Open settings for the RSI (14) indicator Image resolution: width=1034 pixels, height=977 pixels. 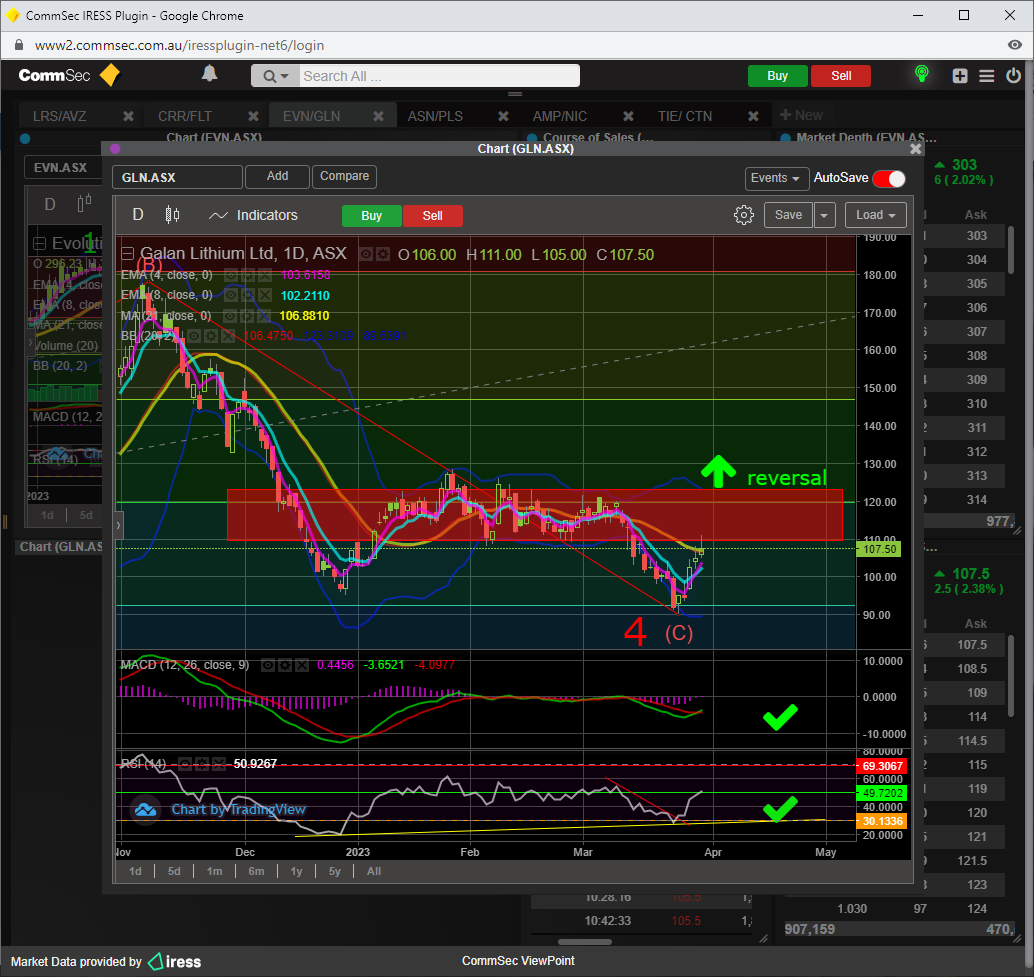(202, 764)
